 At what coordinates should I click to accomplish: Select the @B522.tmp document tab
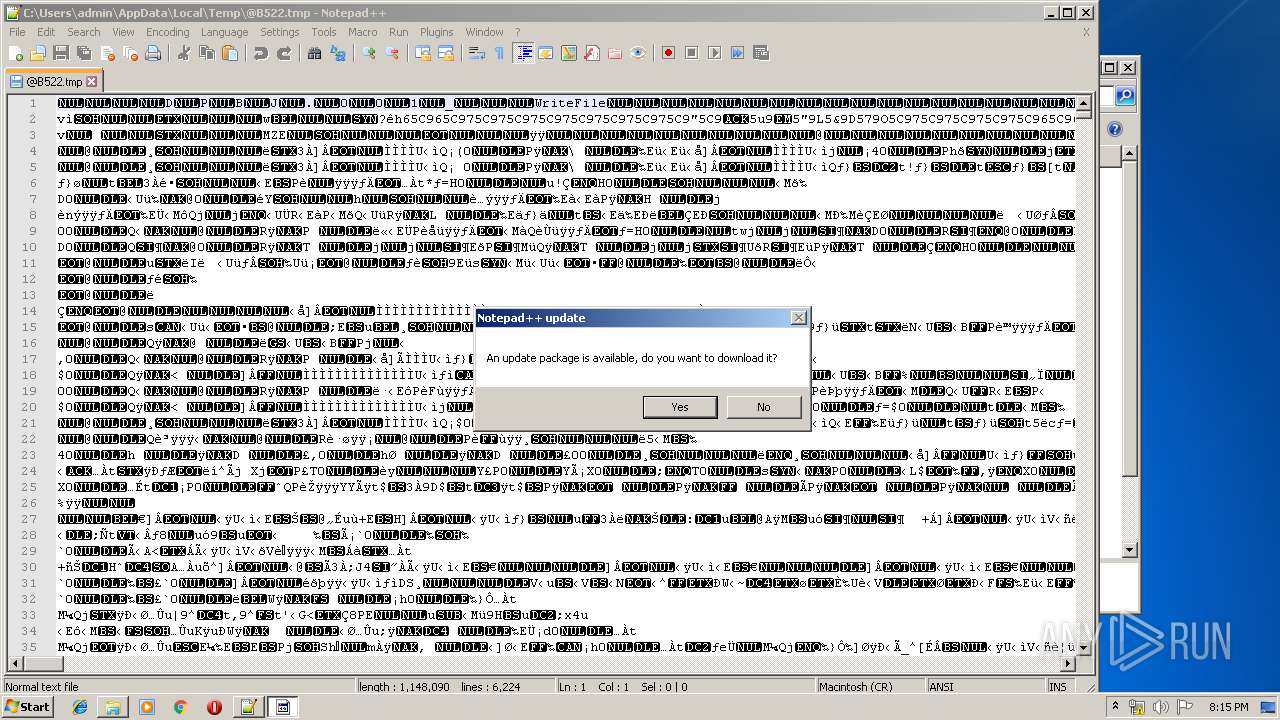coord(53,81)
